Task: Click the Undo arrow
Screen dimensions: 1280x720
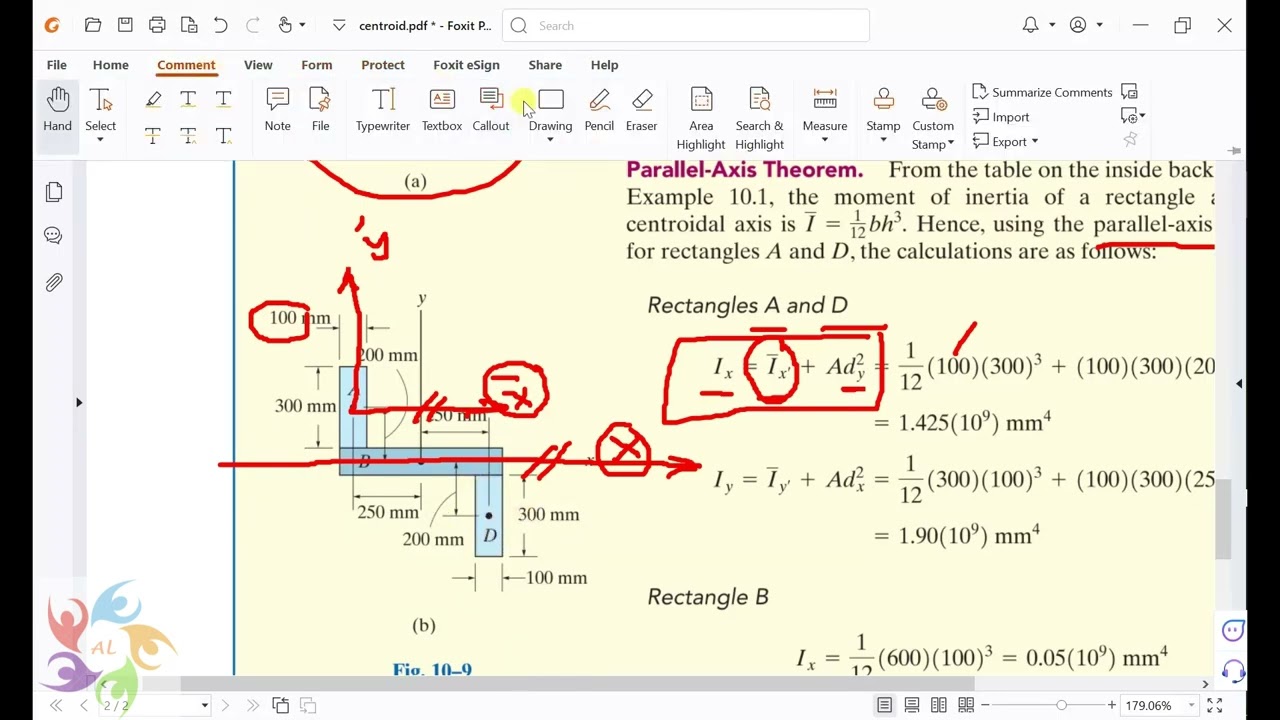Action: (221, 25)
